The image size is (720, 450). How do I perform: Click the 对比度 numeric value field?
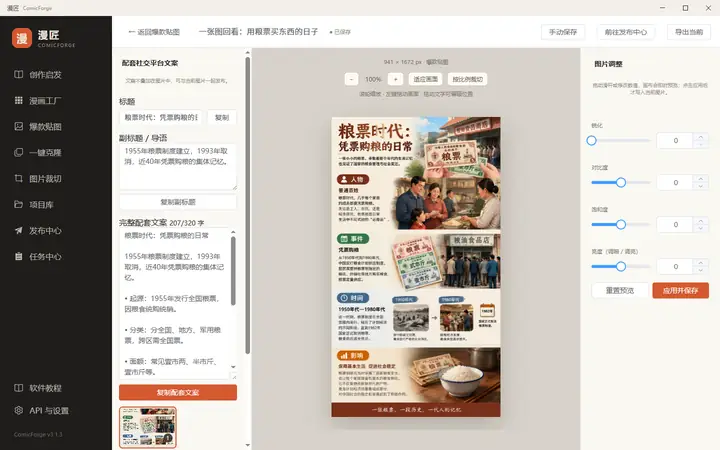coord(675,182)
